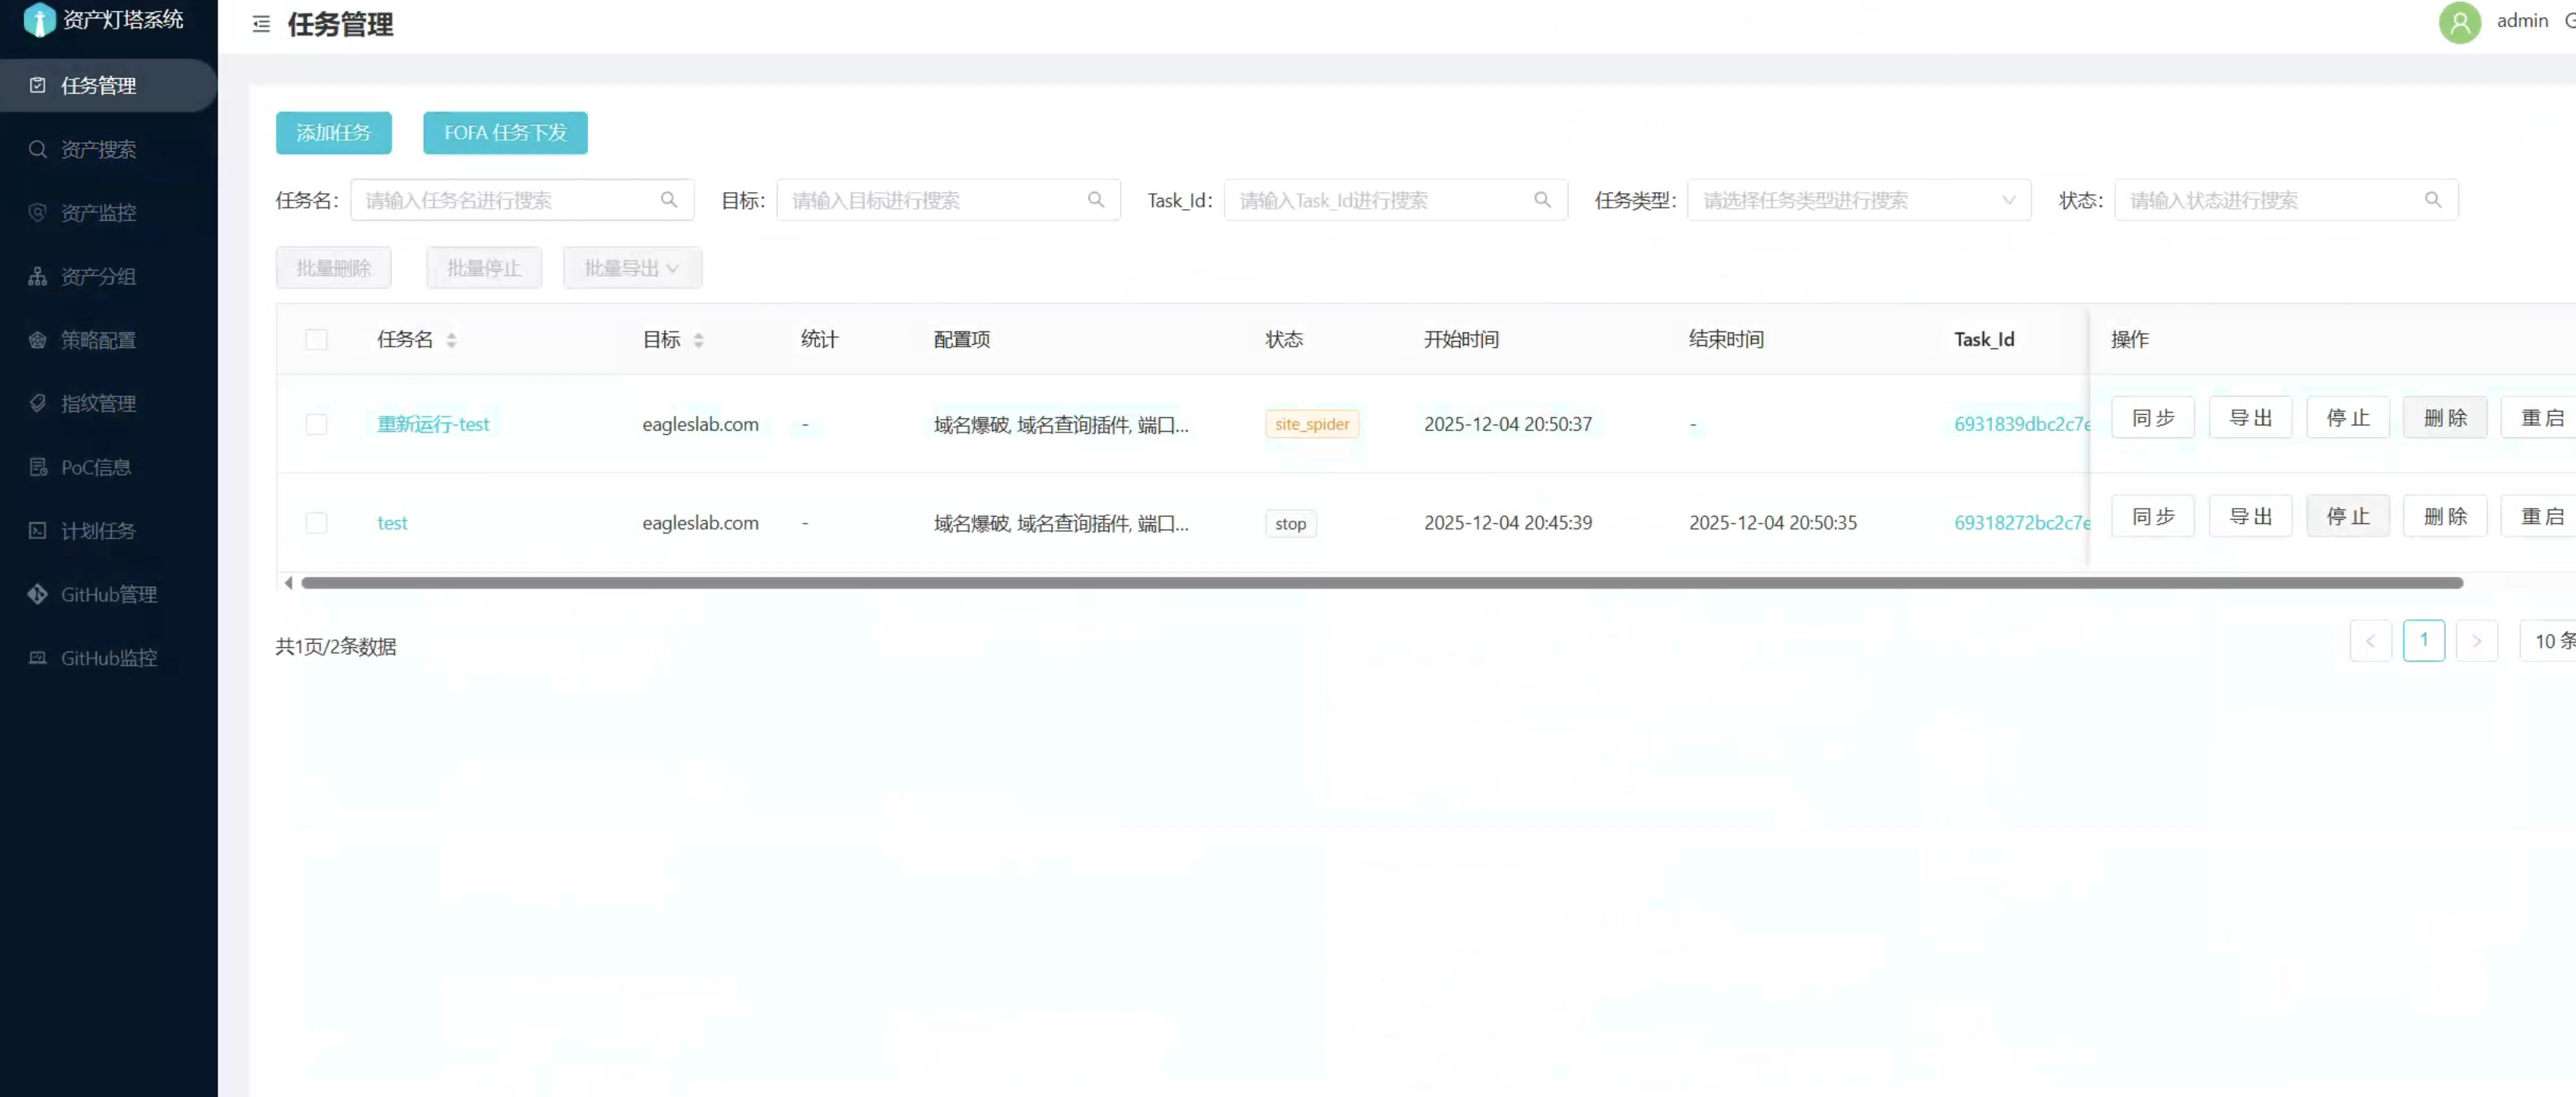
Task: Open the task type selection dropdown
Action: point(1858,200)
